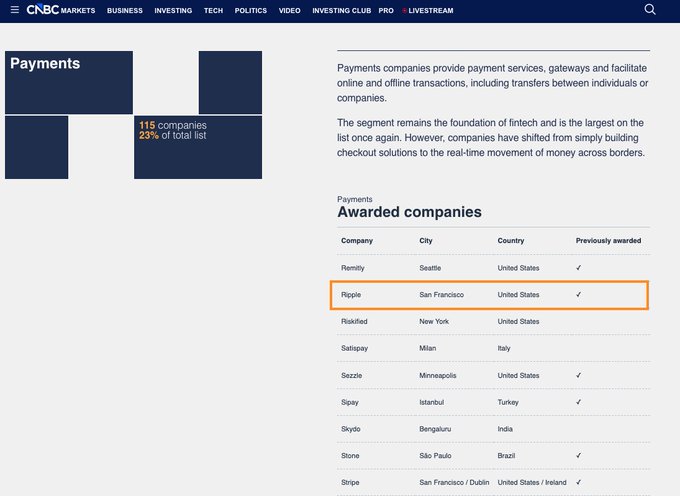Click the Bengaluru city cell
The height and width of the screenshot is (496, 680).
[435, 429]
